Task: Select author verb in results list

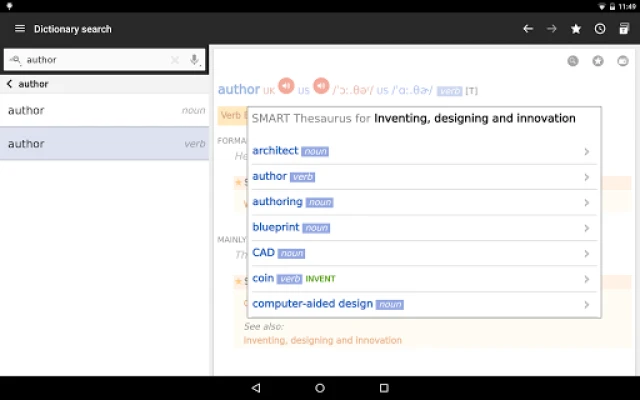Action: coord(104,143)
